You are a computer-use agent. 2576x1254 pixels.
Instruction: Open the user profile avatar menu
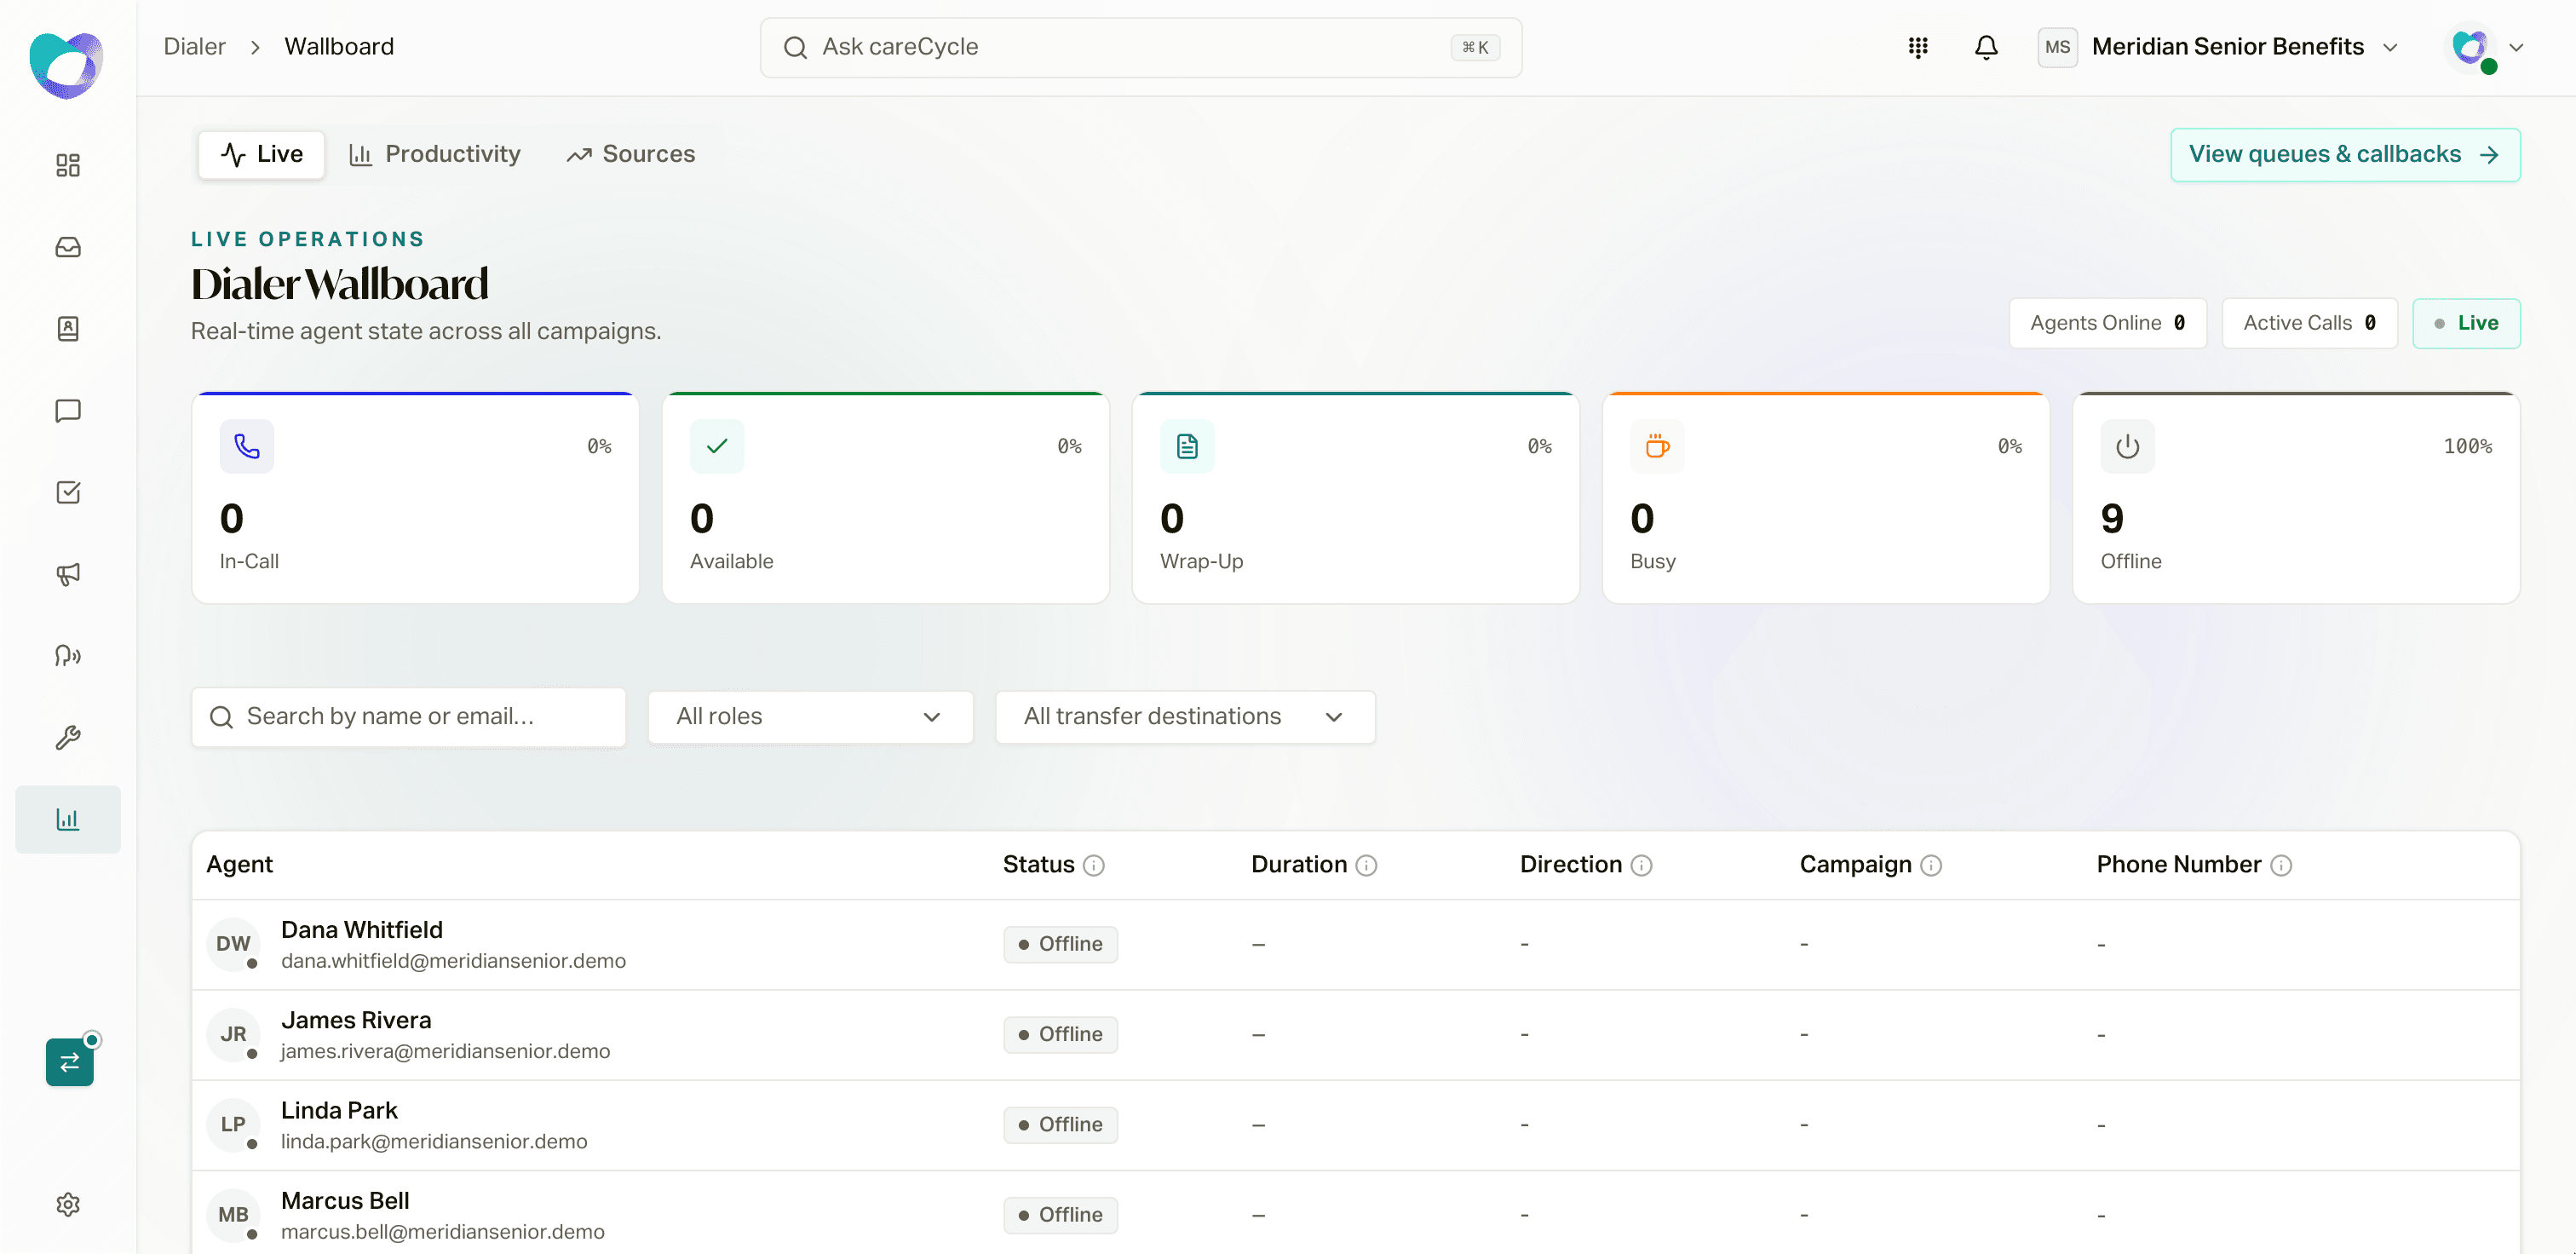pyautogui.click(x=2486, y=48)
